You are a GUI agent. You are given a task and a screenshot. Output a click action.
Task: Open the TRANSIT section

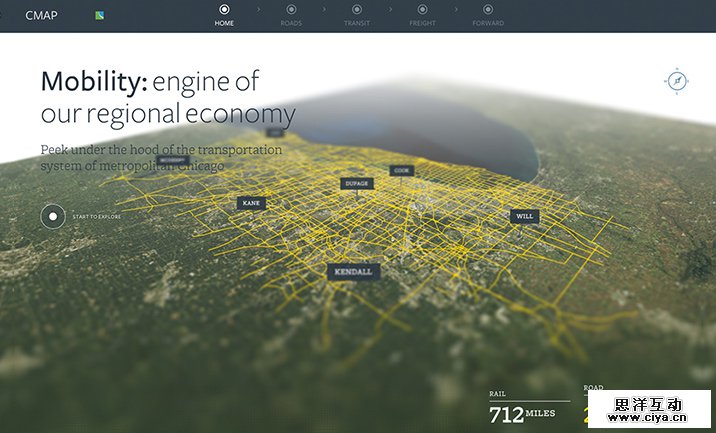(357, 15)
